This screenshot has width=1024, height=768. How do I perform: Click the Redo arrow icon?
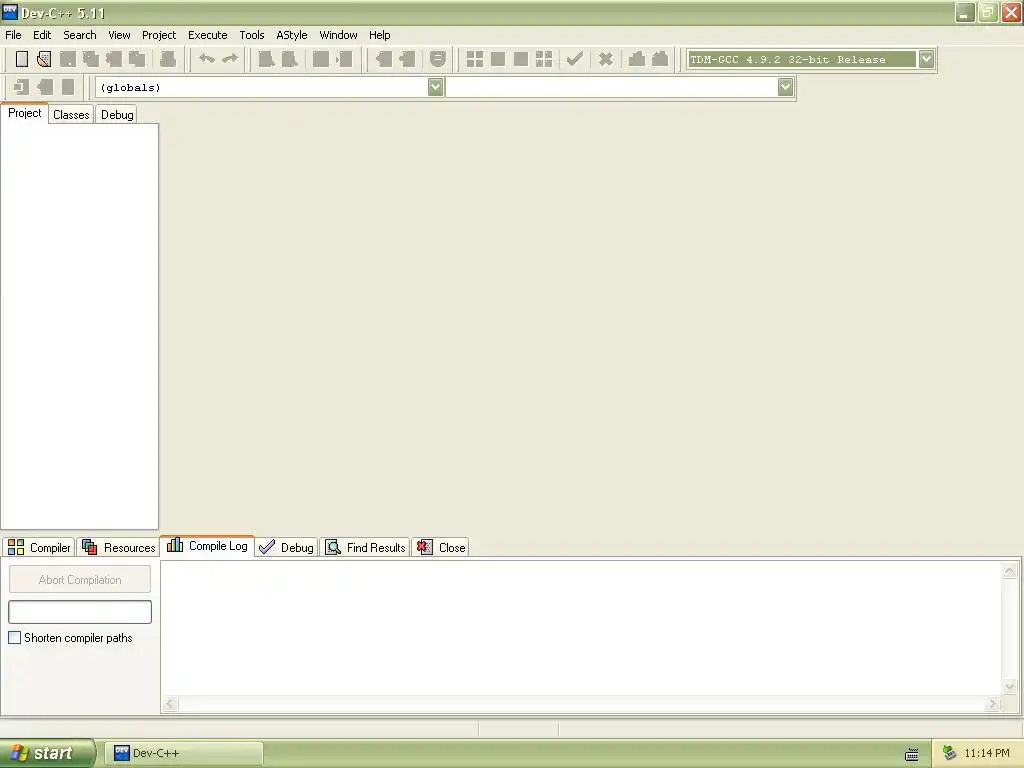(x=230, y=59)
